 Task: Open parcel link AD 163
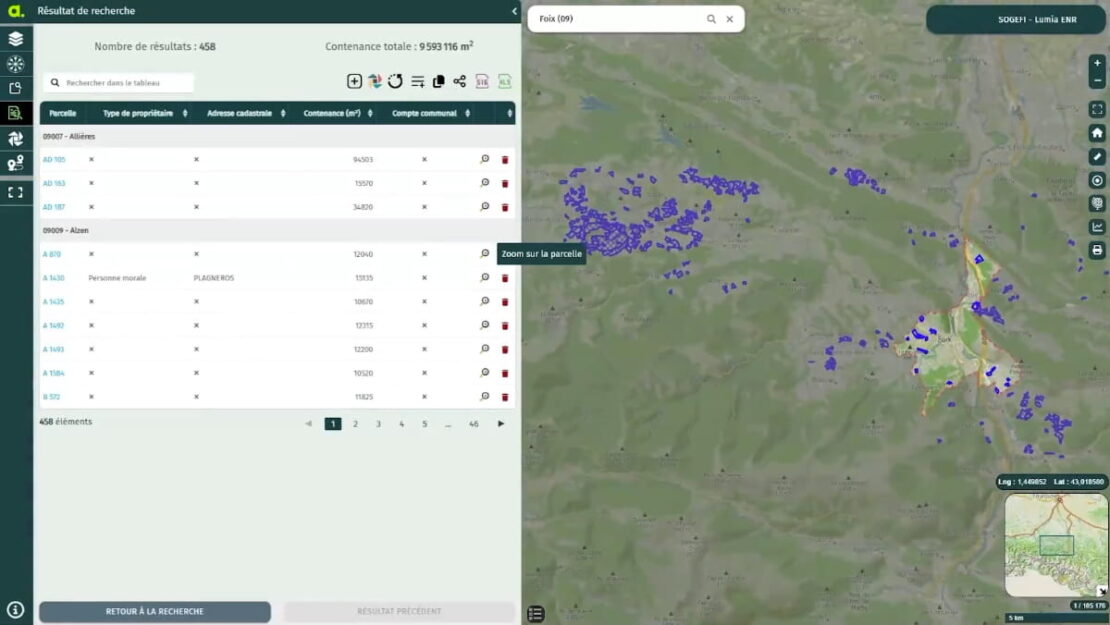tap(54, 184)
